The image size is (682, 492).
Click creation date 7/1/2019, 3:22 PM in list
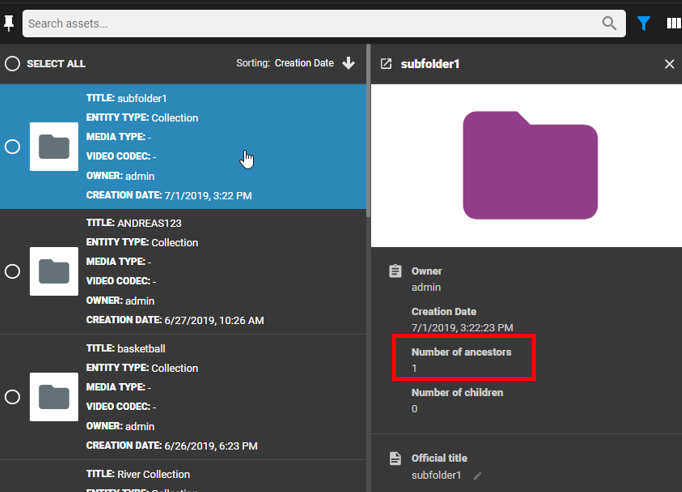(208, 196)
